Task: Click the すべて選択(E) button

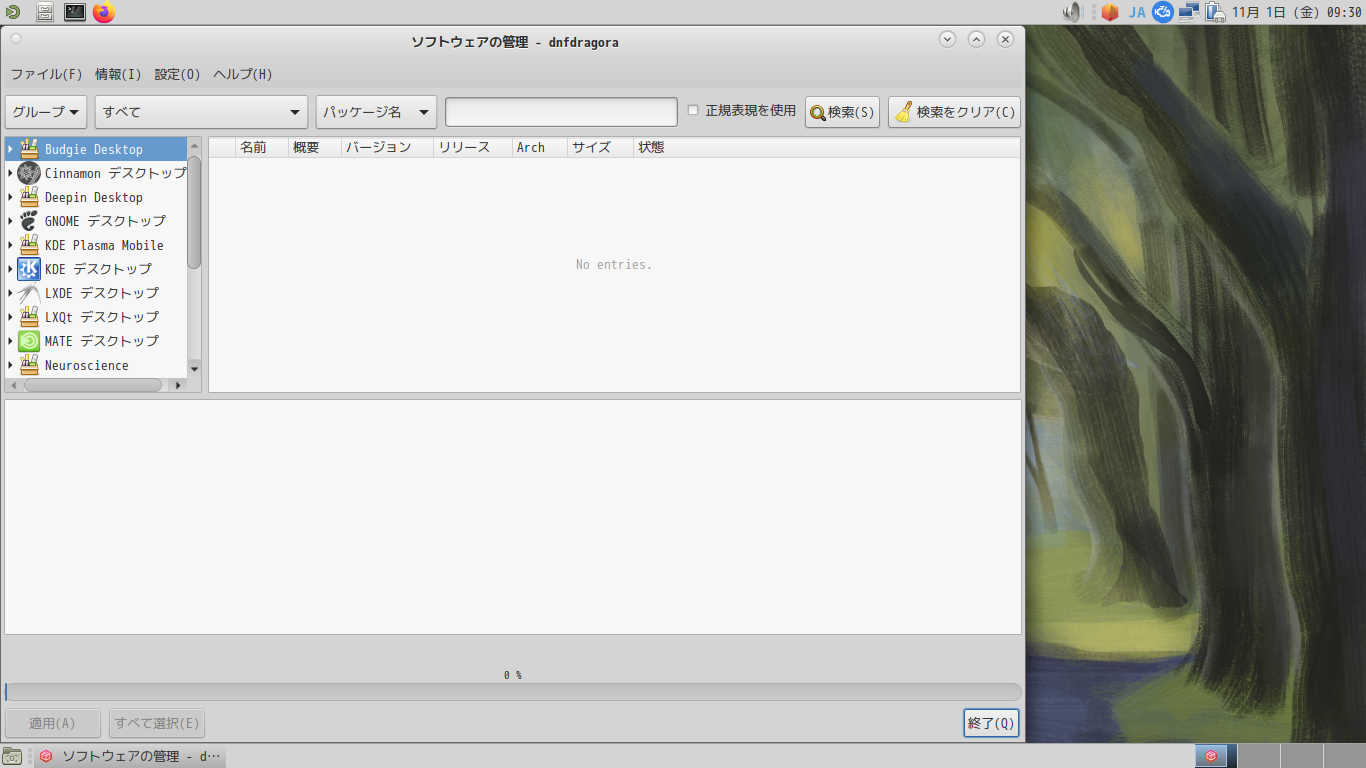Action: coord(156,723)
